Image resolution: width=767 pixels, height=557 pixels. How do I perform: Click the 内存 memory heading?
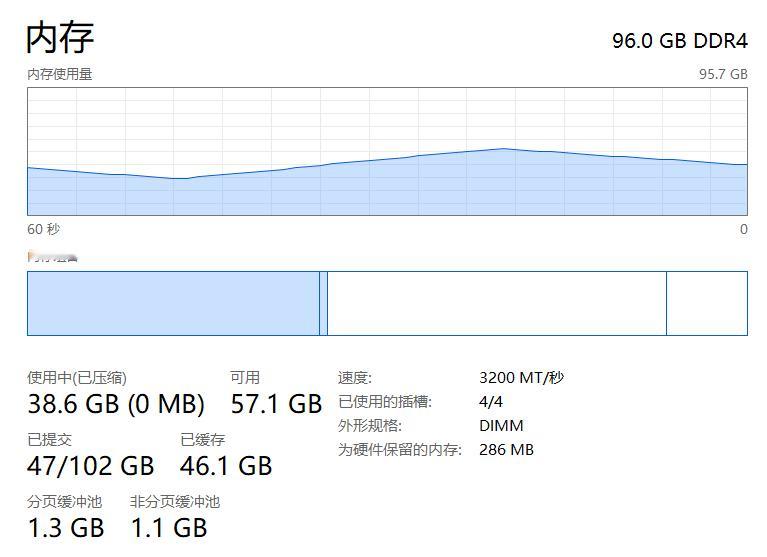[x=60, y=37]
